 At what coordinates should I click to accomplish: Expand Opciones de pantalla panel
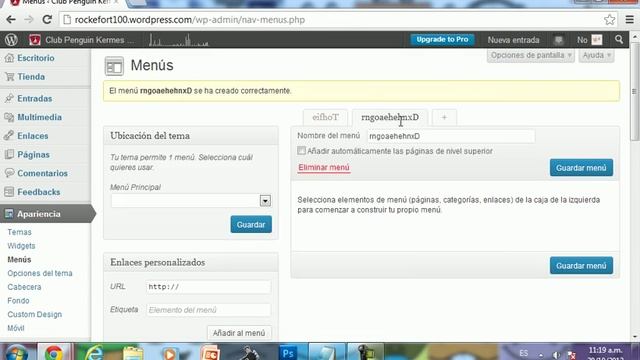531,56
